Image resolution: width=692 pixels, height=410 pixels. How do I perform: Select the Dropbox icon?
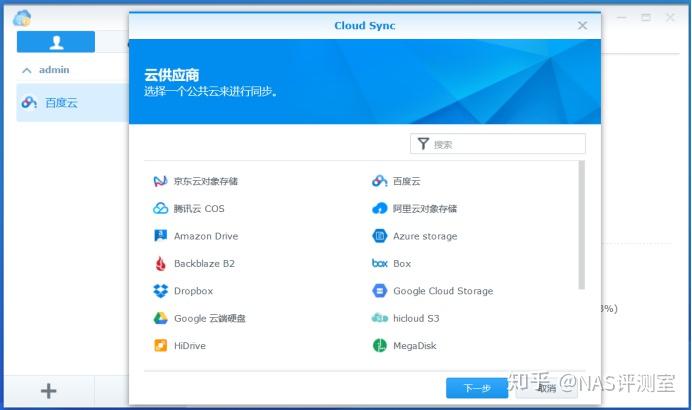160,291
